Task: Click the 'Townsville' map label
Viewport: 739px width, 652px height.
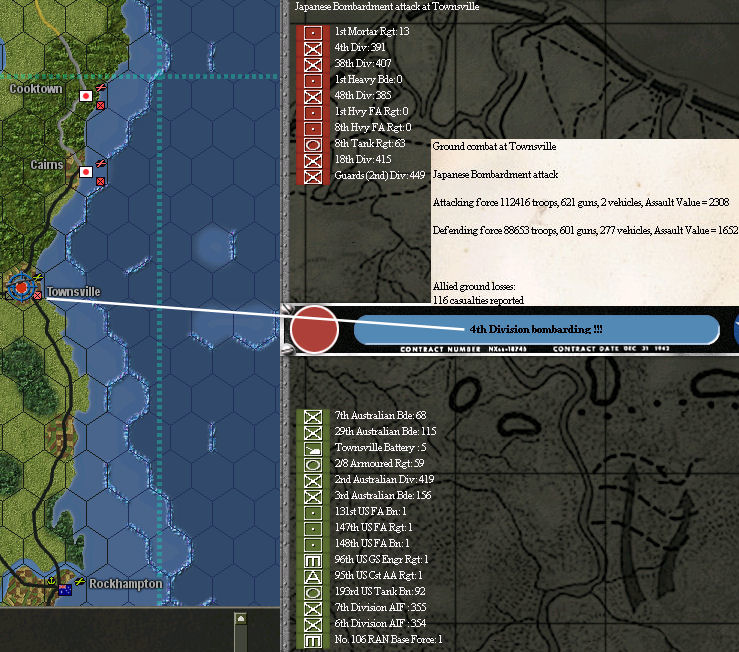Action: tap(74, 292)
